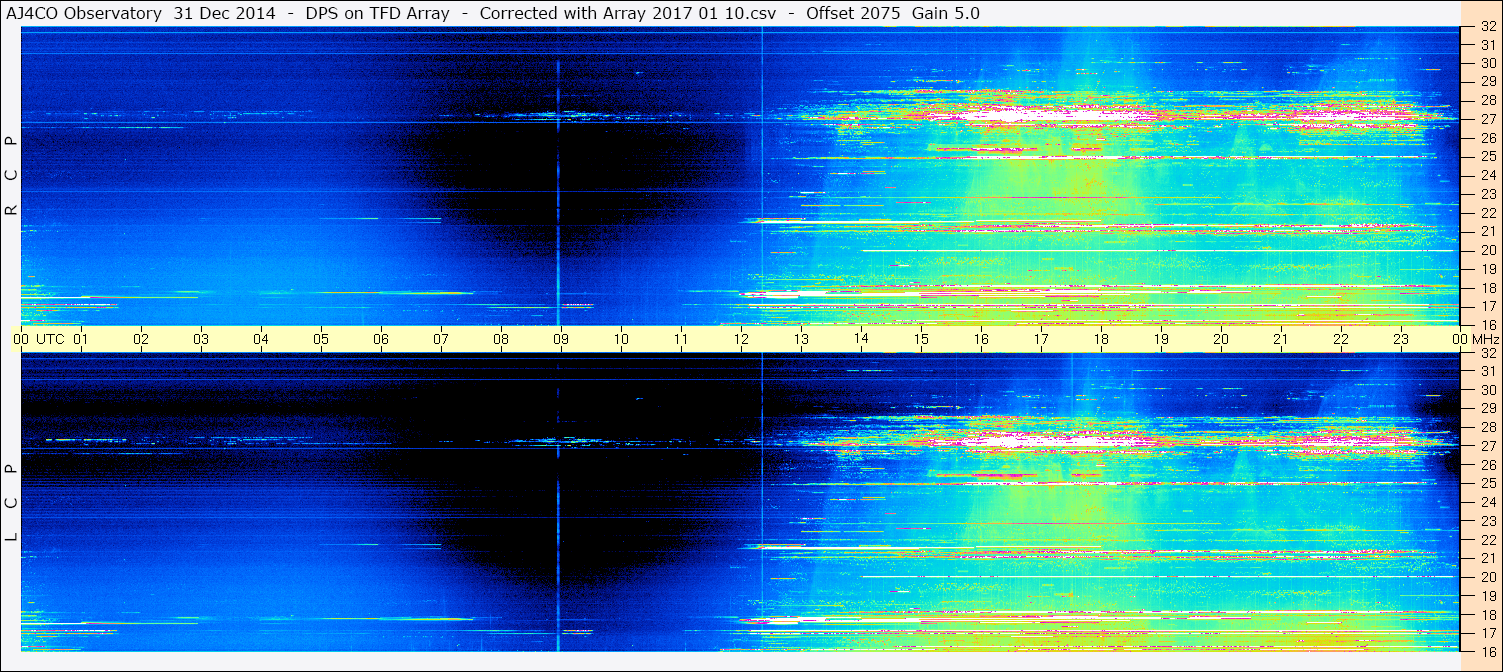Click 27 MHz label on RCP panel scale
The image size is (1503, 672).
tap(1488, 119)
